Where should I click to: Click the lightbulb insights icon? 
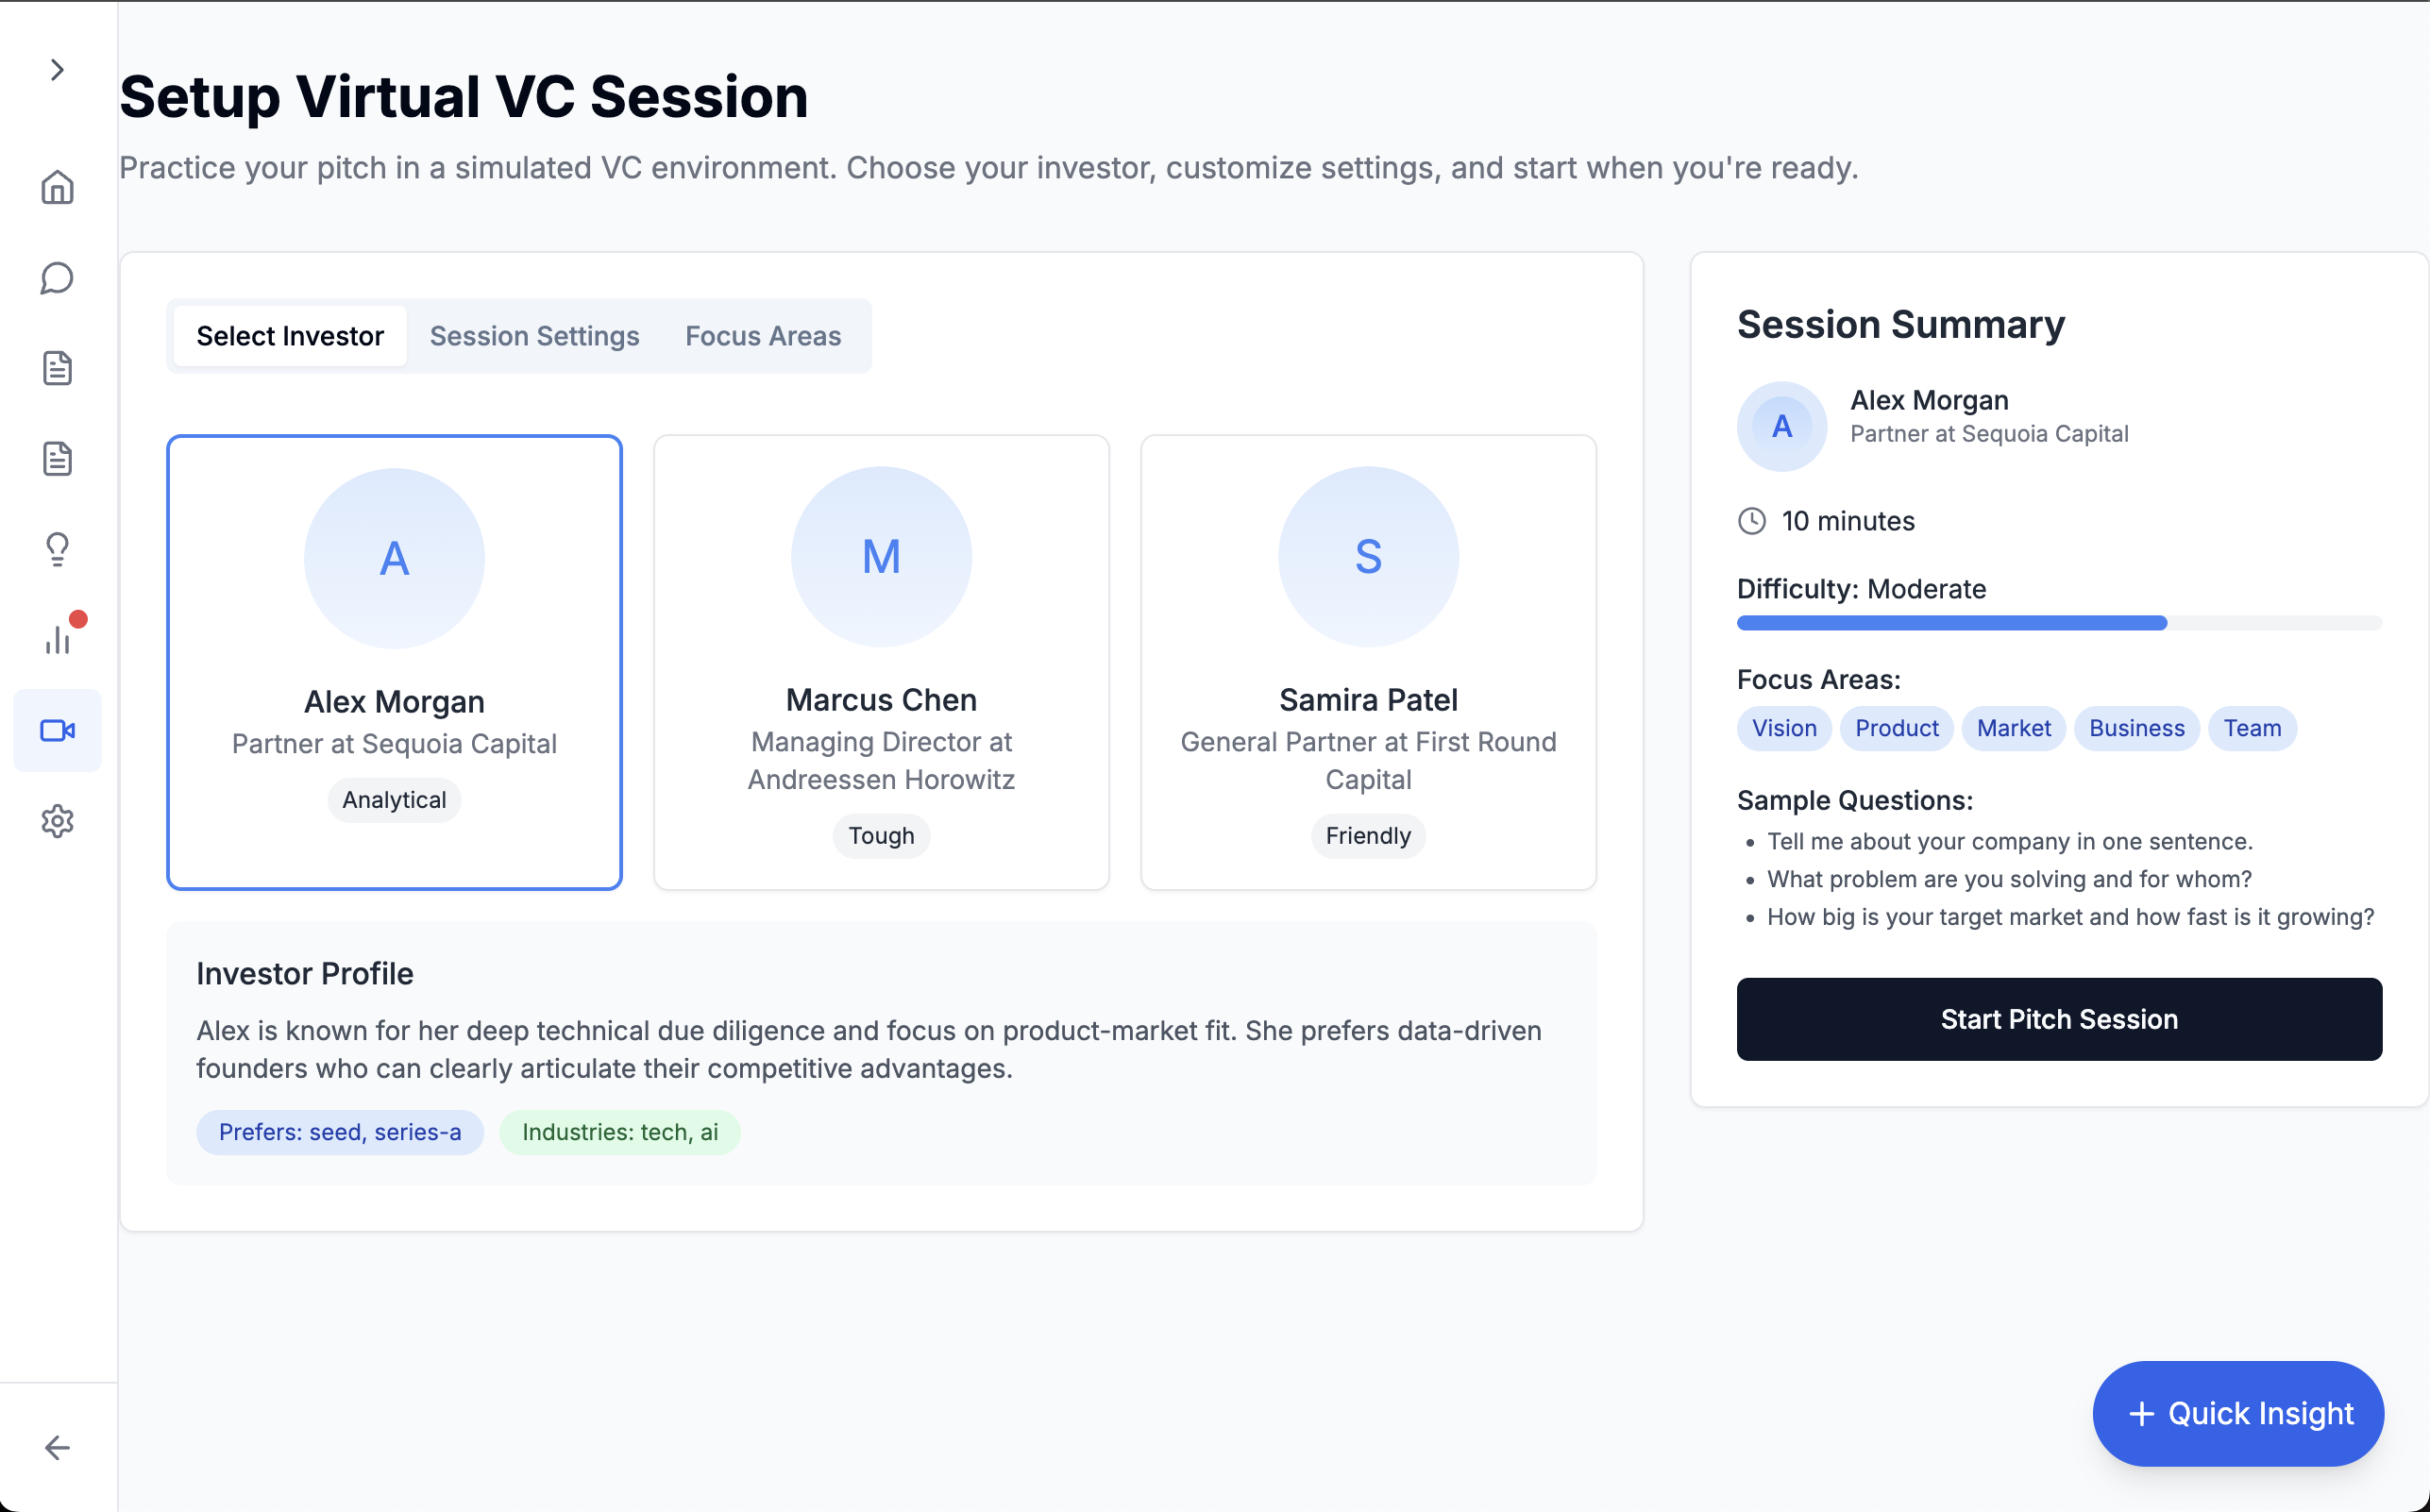tap(57, 548)
